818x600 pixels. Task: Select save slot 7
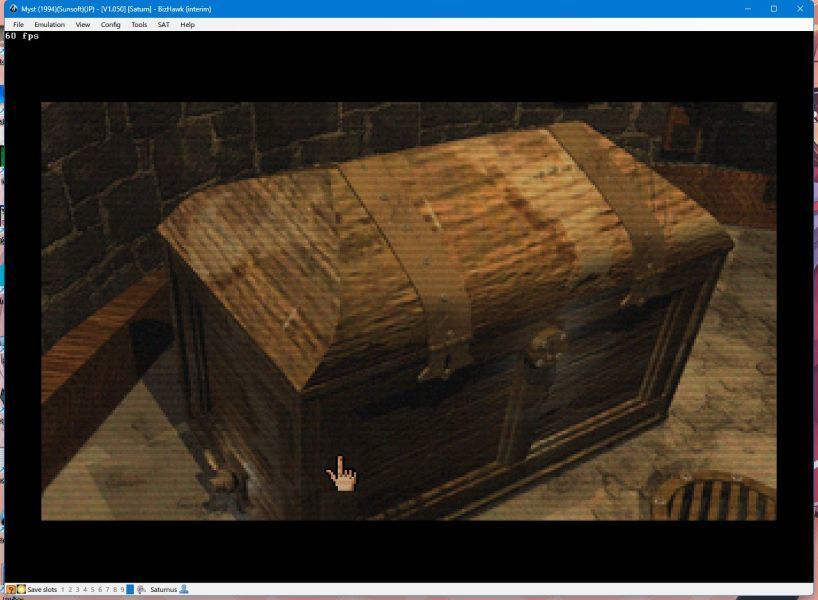[x=107, y=590]
